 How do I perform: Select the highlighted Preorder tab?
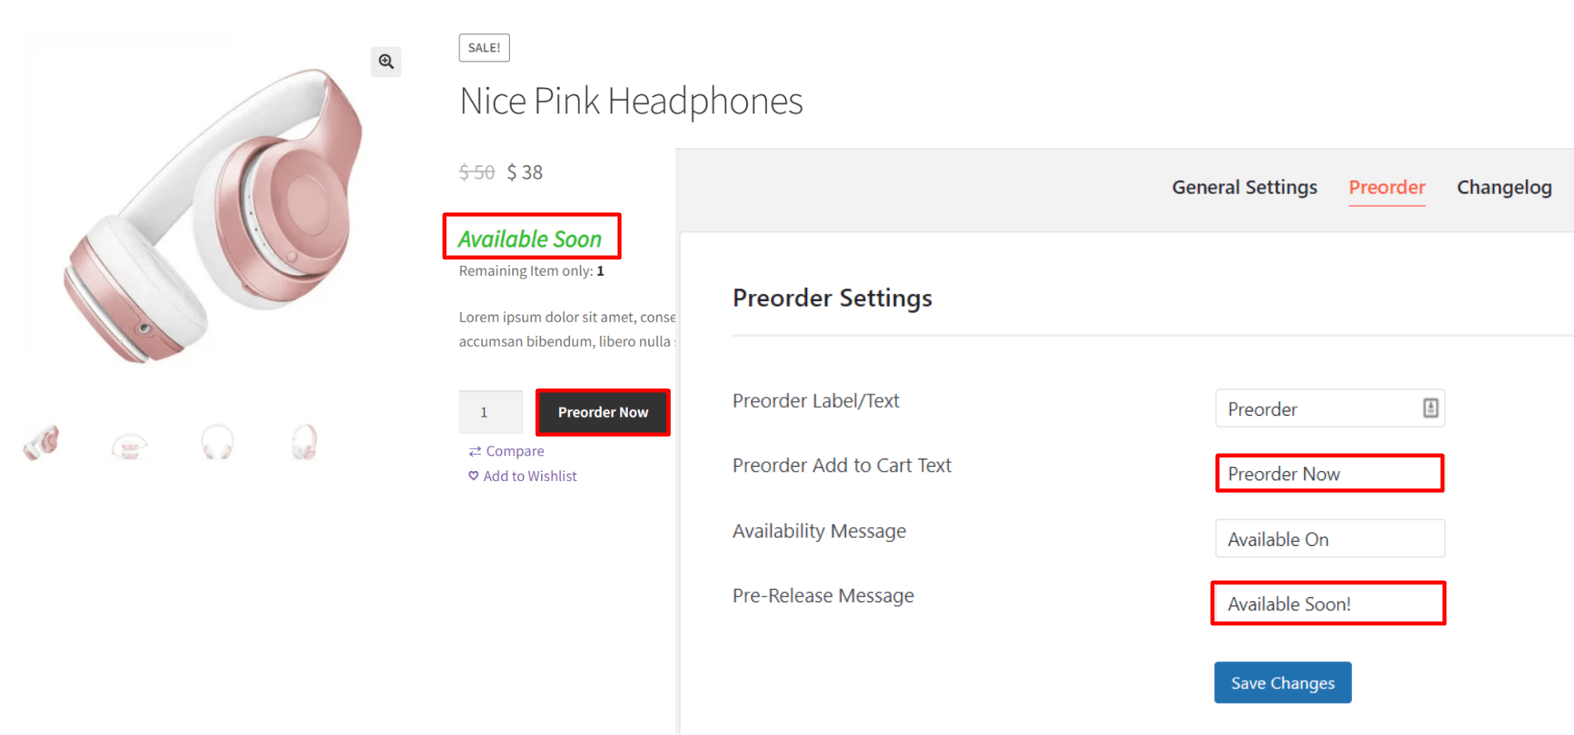(x=1387, y=187)
